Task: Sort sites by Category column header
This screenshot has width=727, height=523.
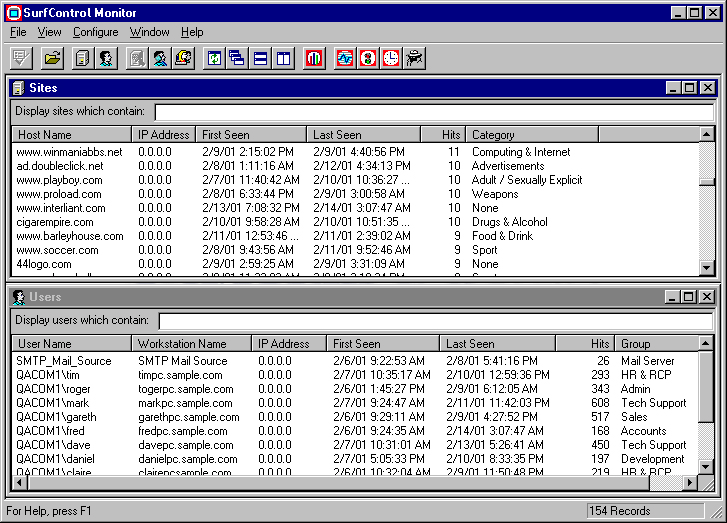Action: 532,134
